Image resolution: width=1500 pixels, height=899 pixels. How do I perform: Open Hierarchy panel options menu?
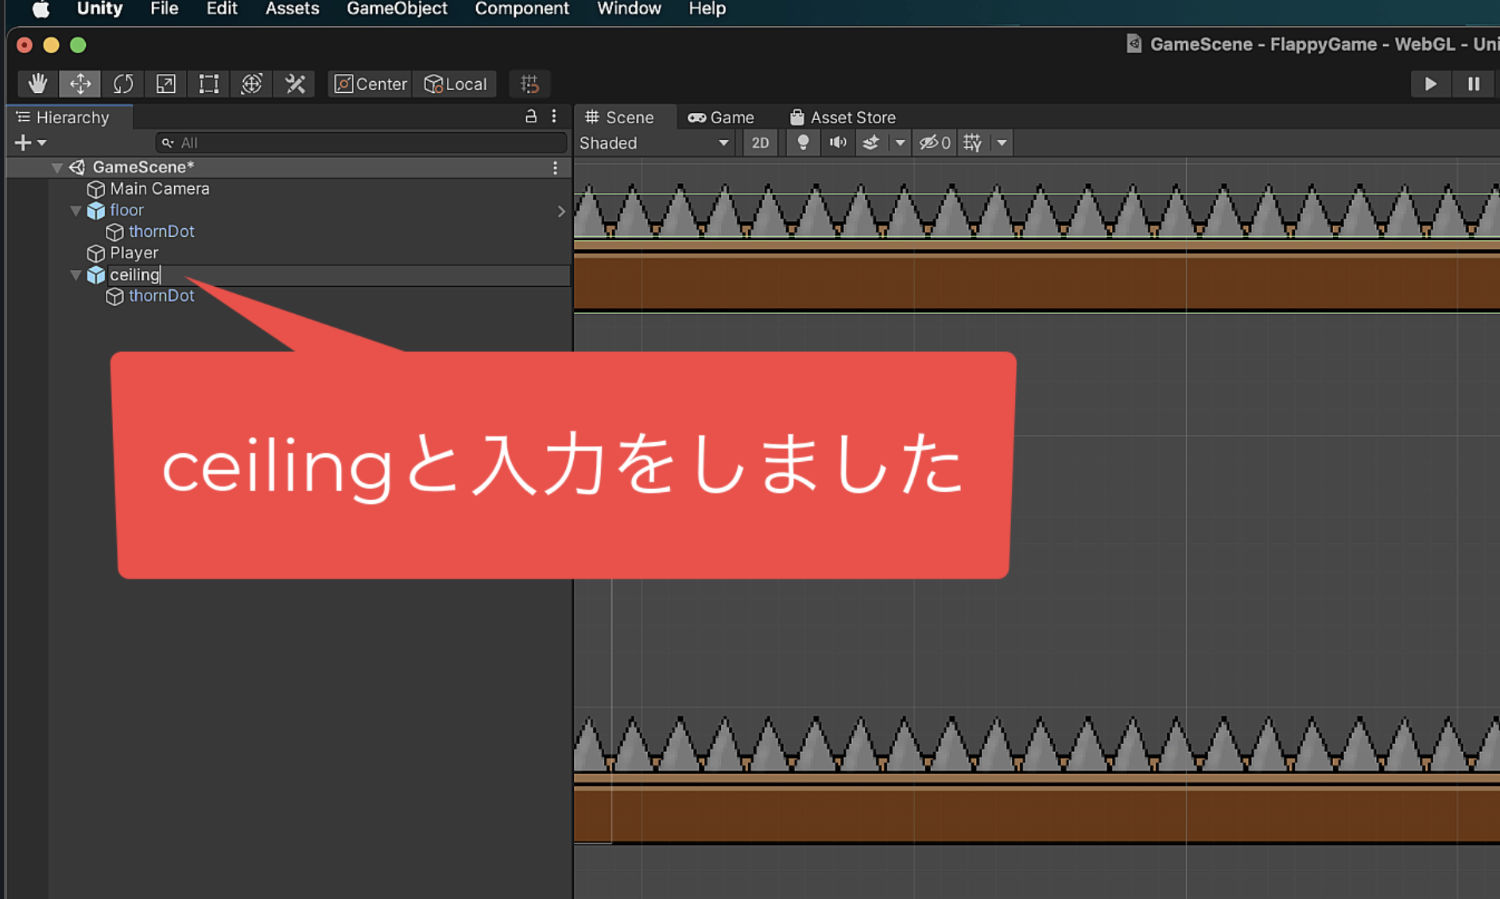click(x=554, y=116)
